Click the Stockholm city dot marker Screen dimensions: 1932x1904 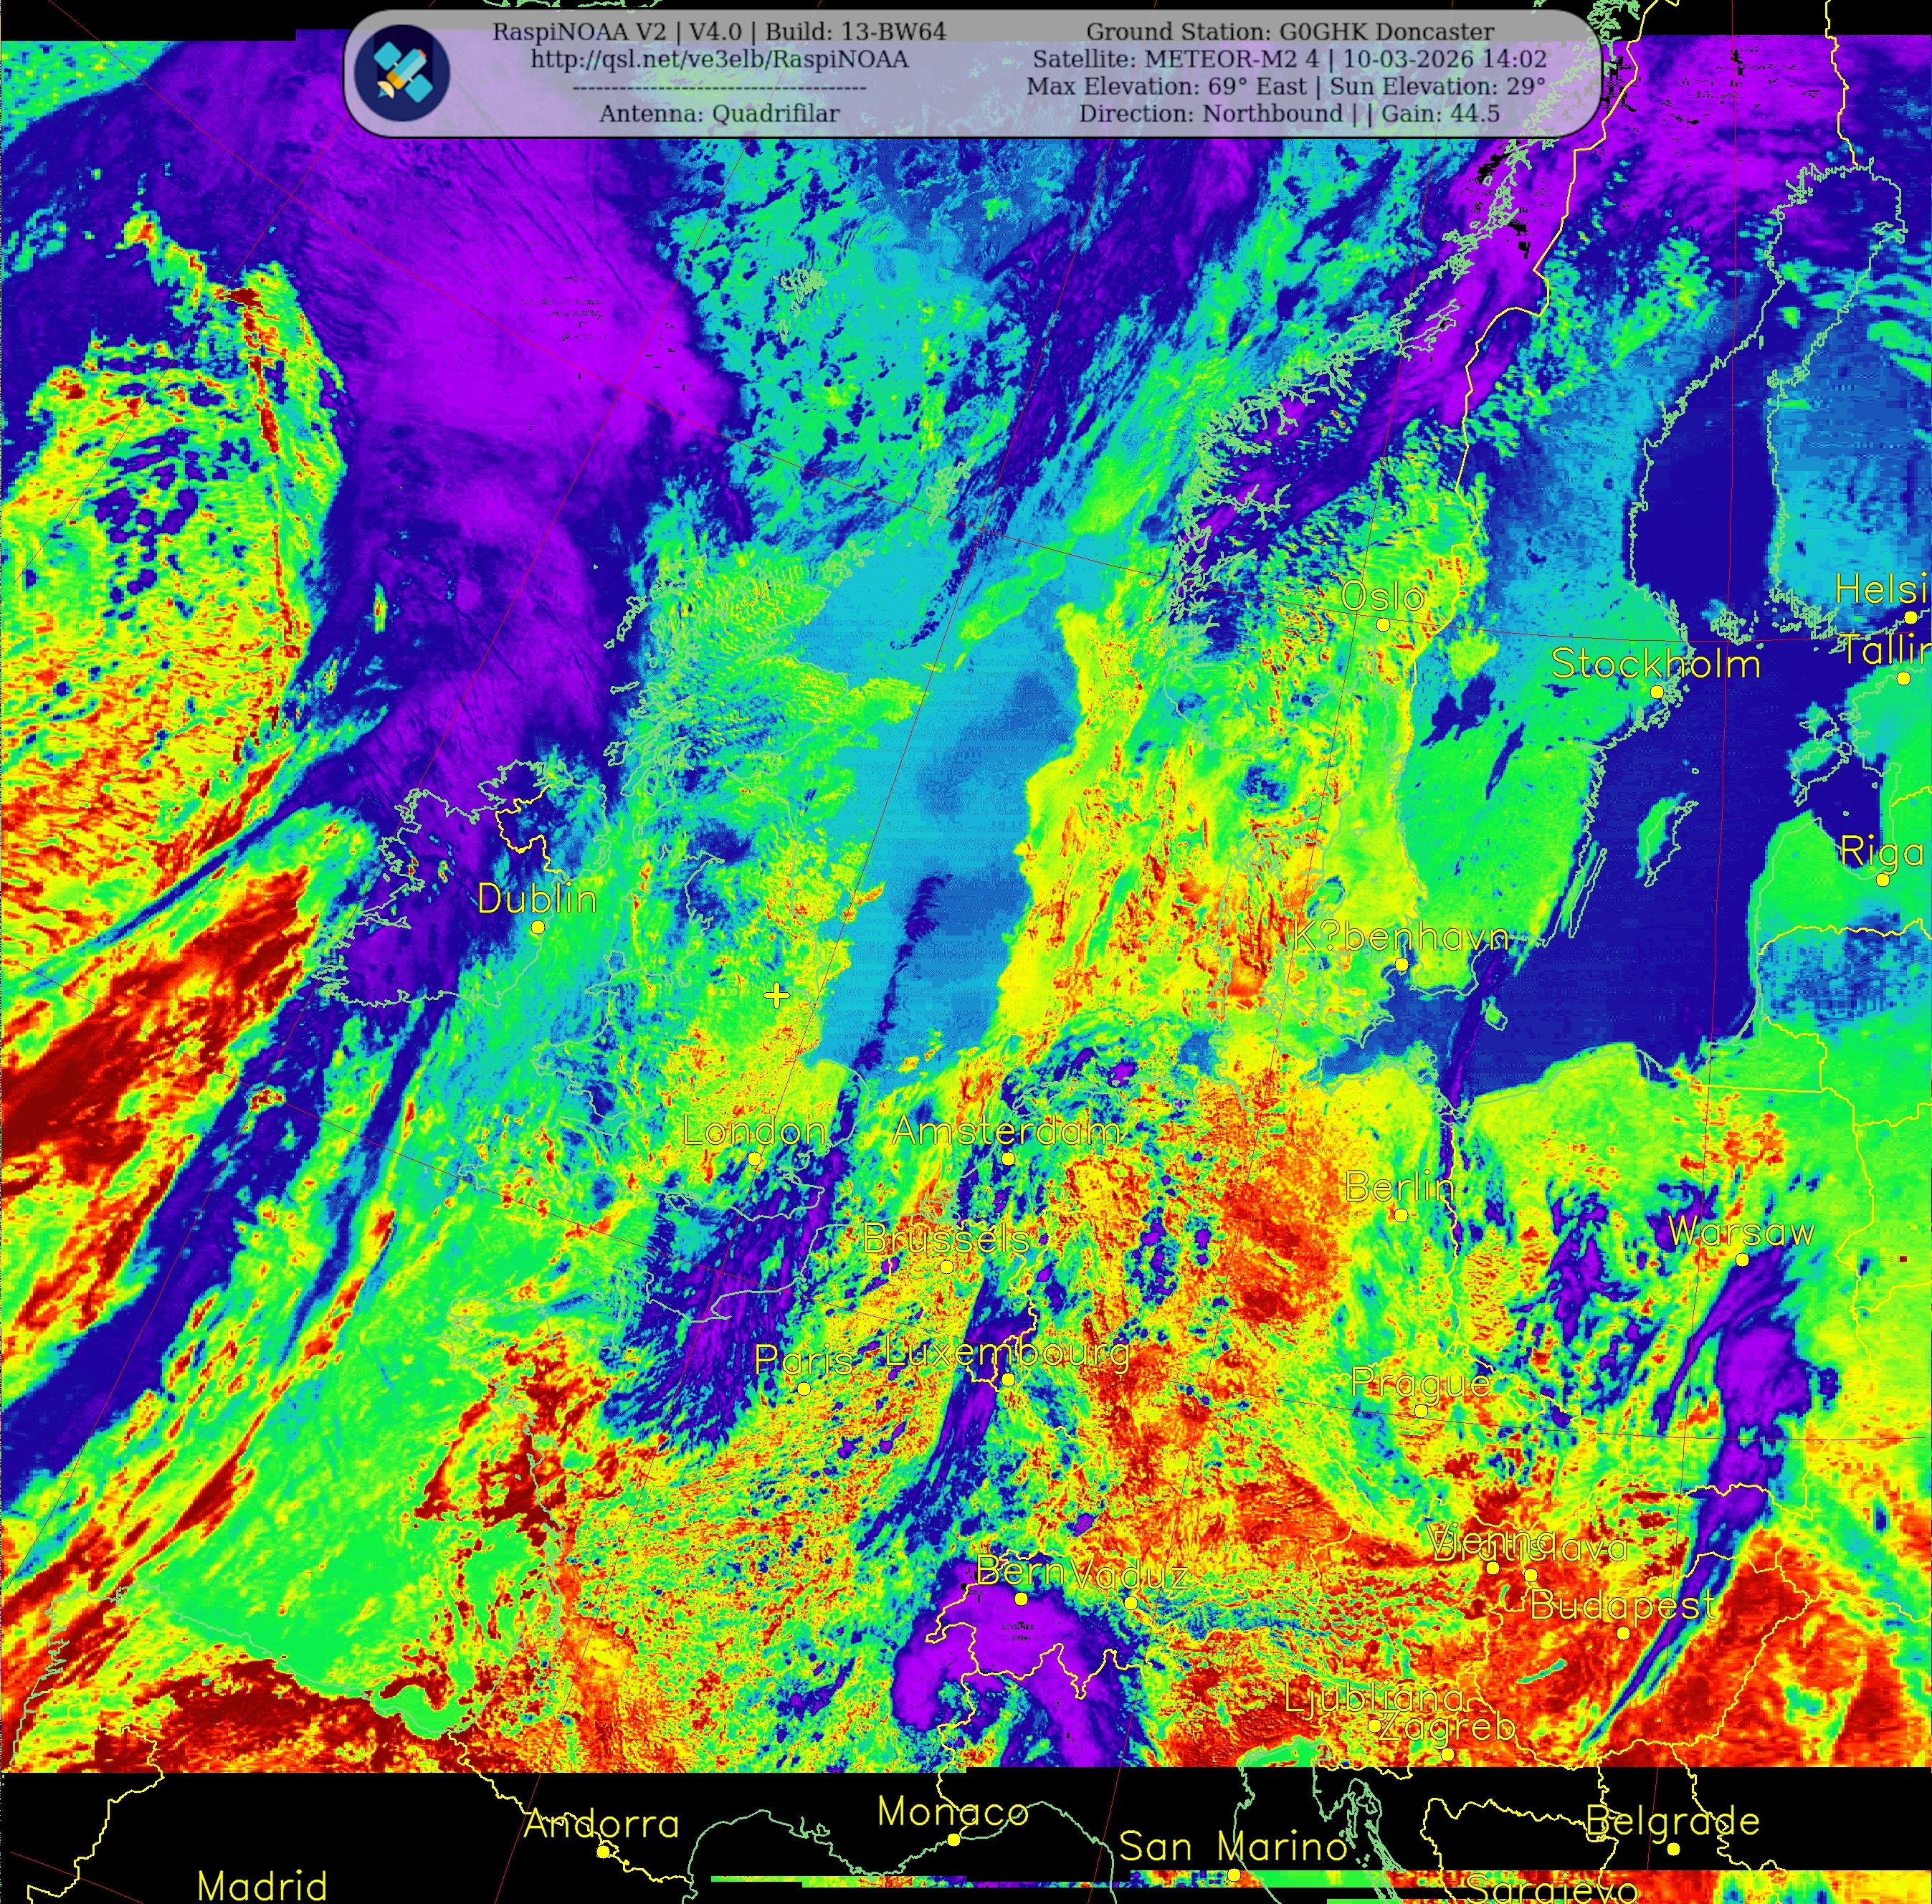click(1657, 692)
